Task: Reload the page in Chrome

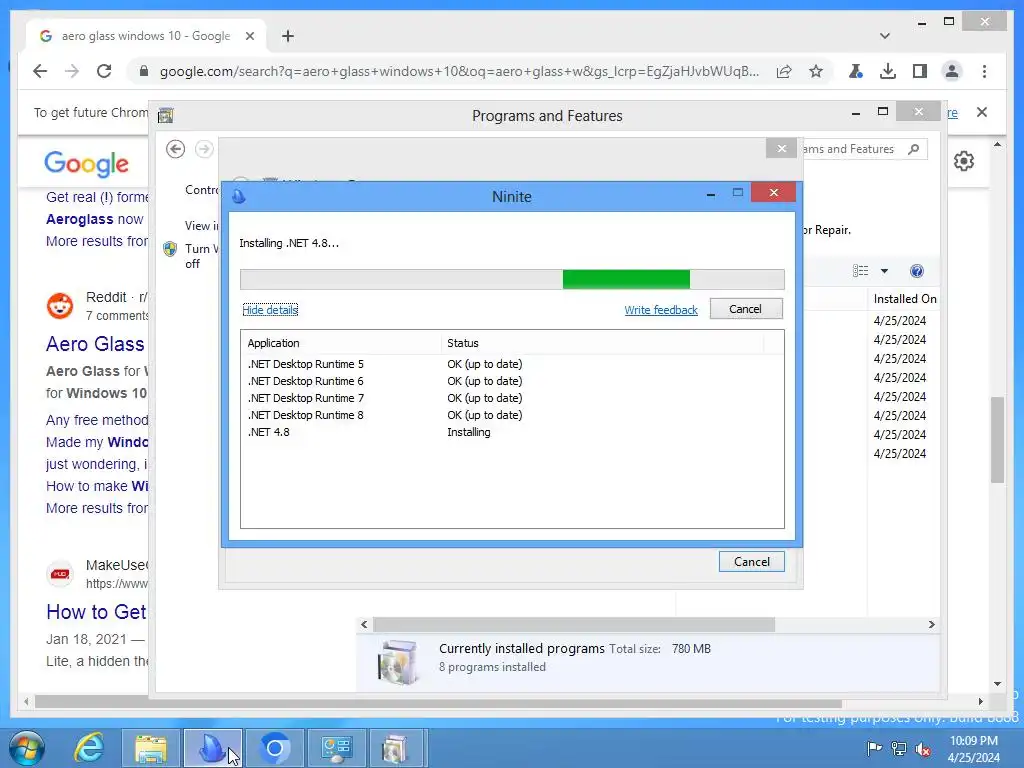Action: [x=104, y=71]
